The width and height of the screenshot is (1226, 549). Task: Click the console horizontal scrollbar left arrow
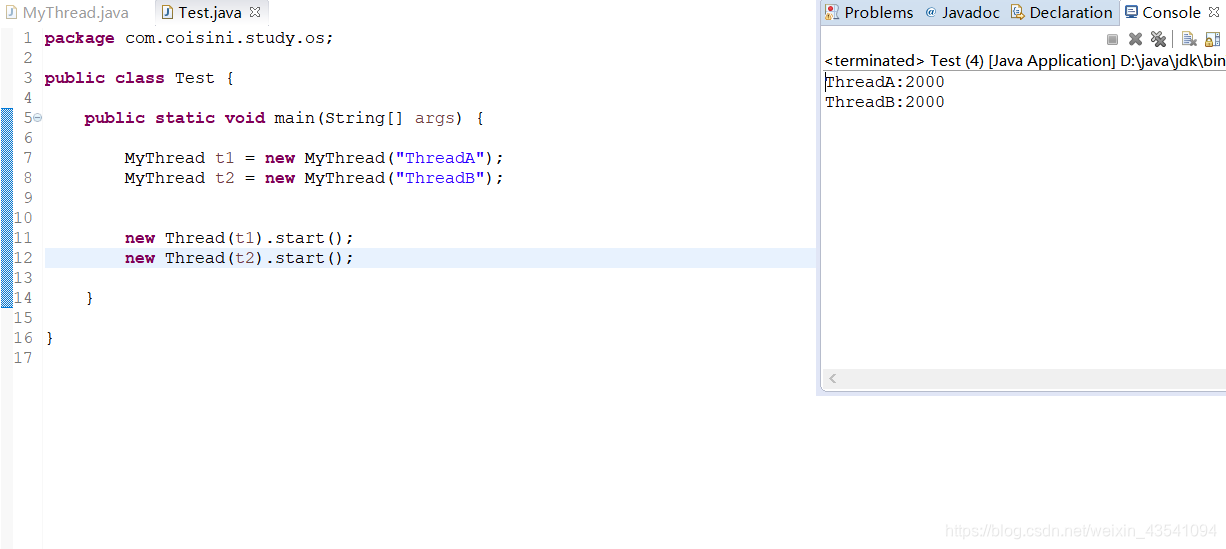coord(832,379)
